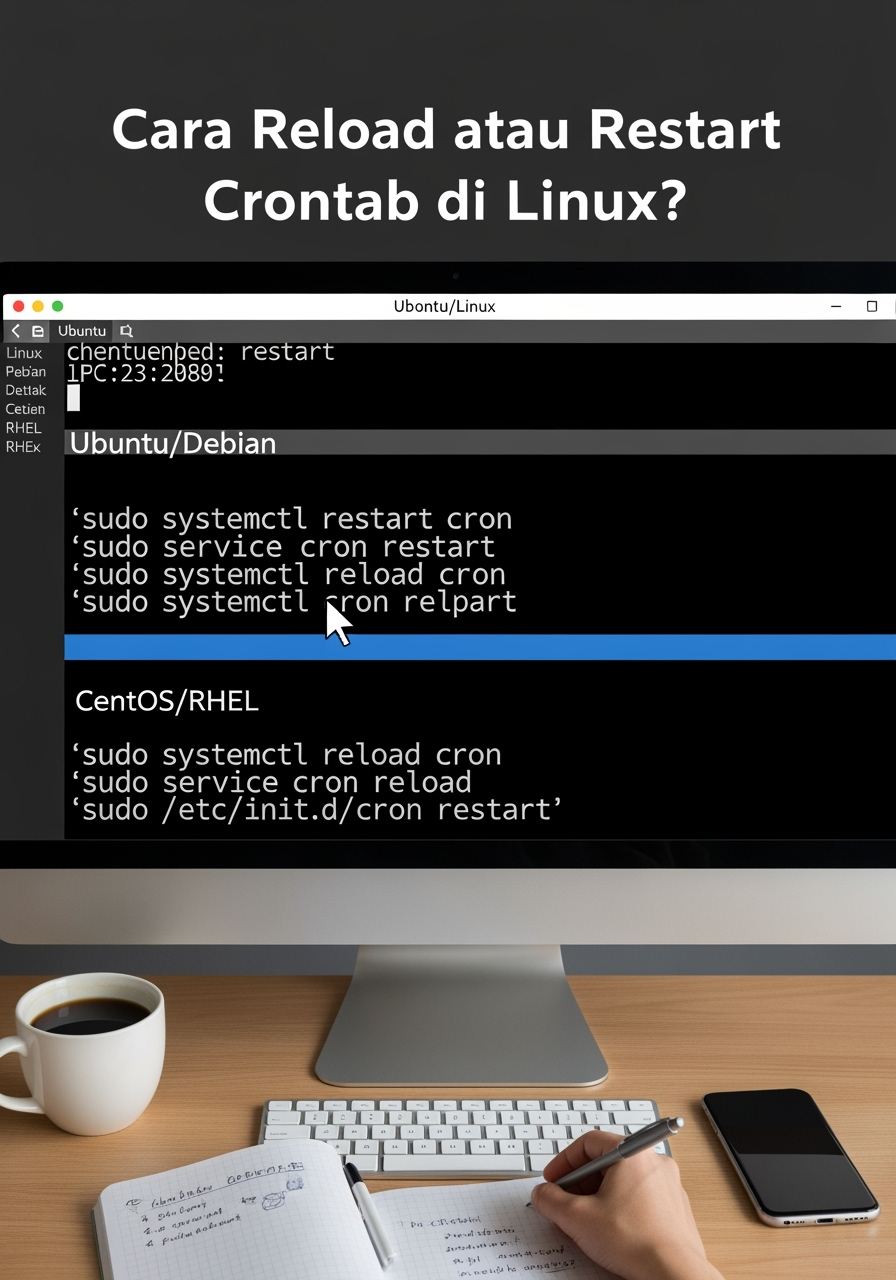Click the yellow minimize dot in title bar
The image size is (896, 1280).
coord(38,306)
